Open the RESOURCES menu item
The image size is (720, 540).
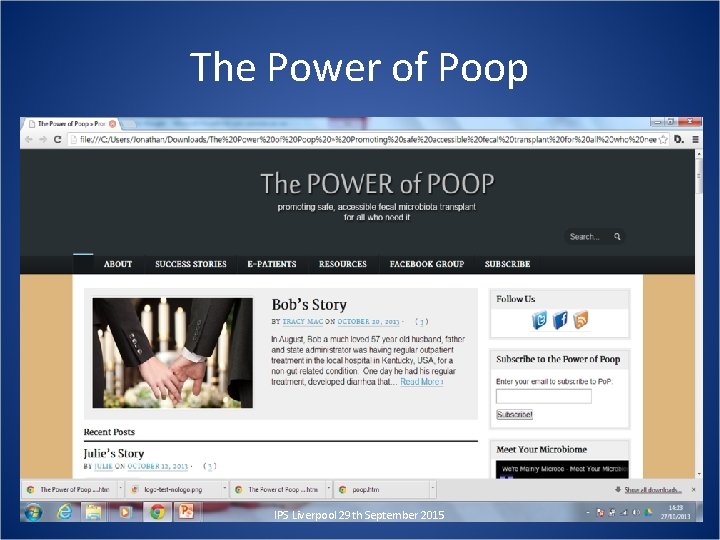[343, 264]
